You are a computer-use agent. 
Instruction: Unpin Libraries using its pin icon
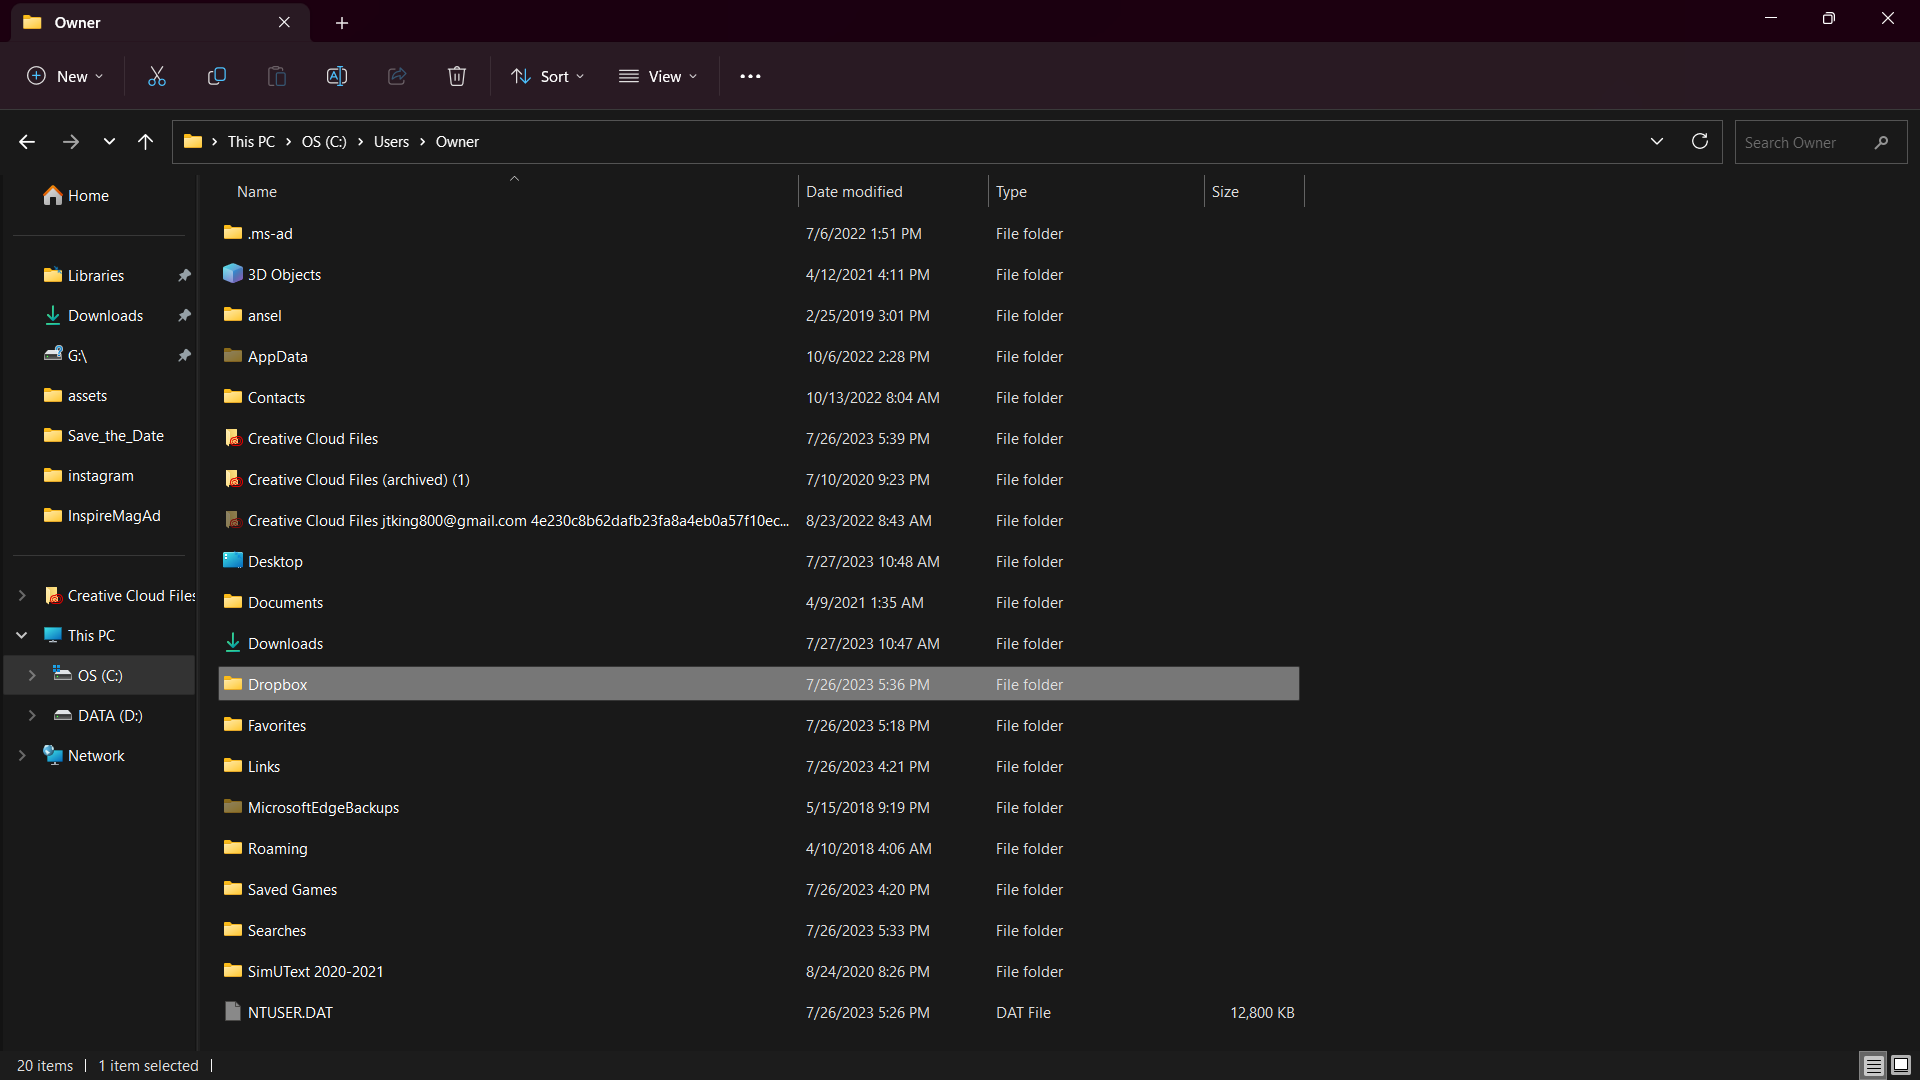point(184,275)
